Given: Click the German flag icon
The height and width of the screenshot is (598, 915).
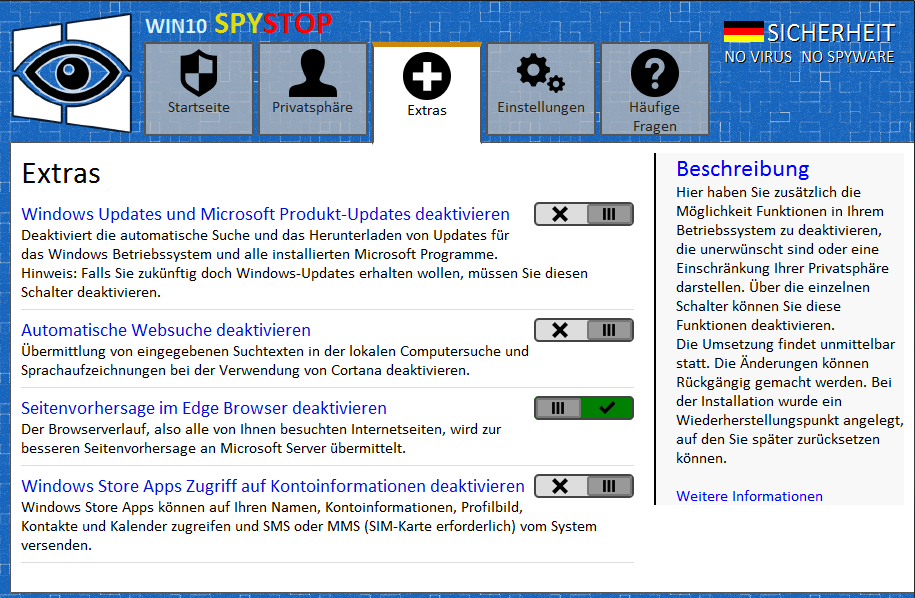Looking at the screenshot, I should [743, 32].
